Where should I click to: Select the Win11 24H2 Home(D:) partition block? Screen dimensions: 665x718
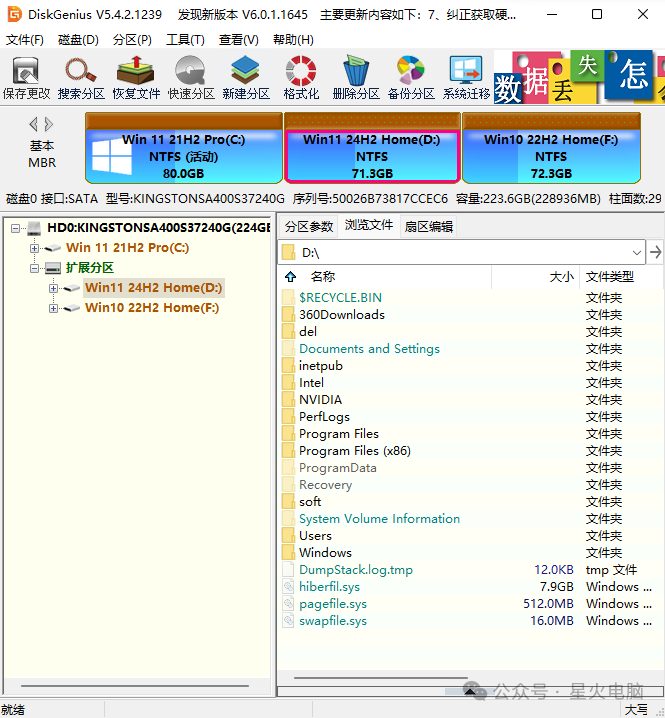point(372,148)
